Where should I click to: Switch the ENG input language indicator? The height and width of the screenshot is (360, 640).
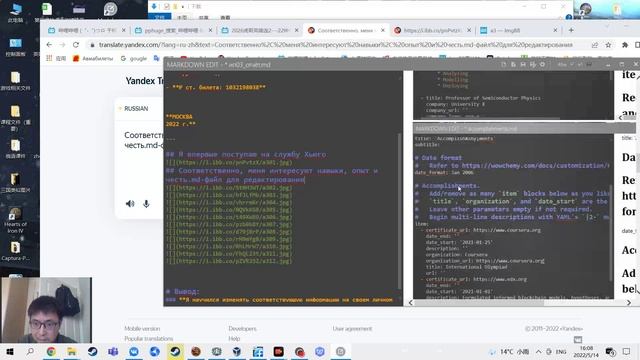click(561, 351)
